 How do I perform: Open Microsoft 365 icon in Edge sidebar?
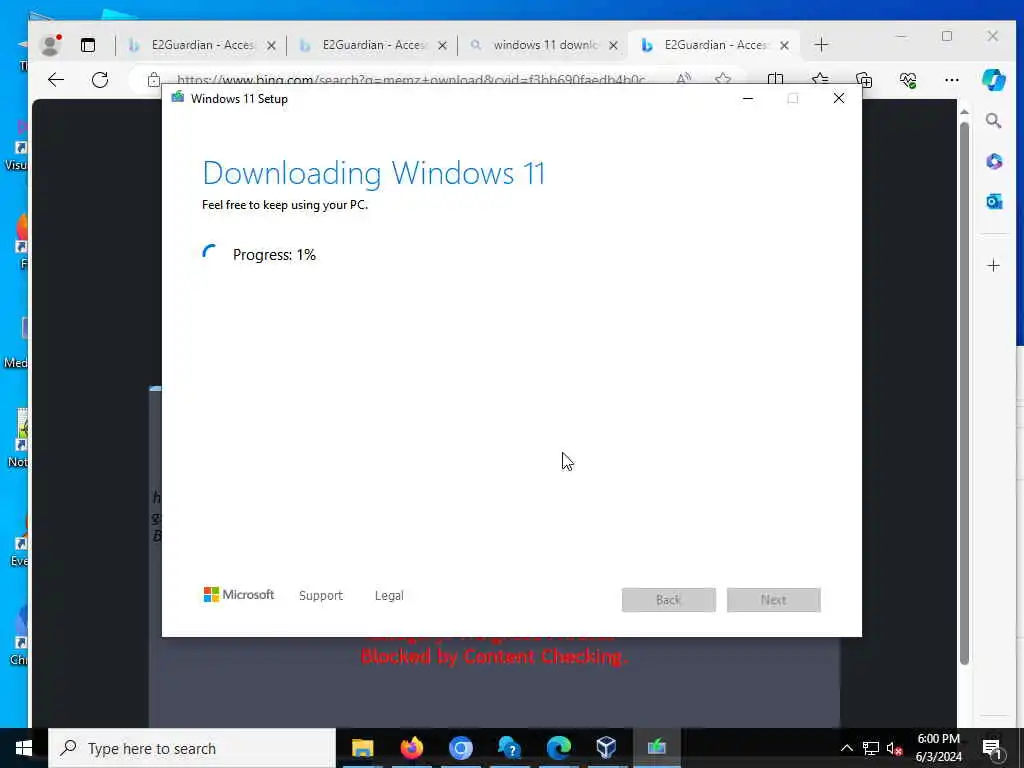click(x=993, y=161)
